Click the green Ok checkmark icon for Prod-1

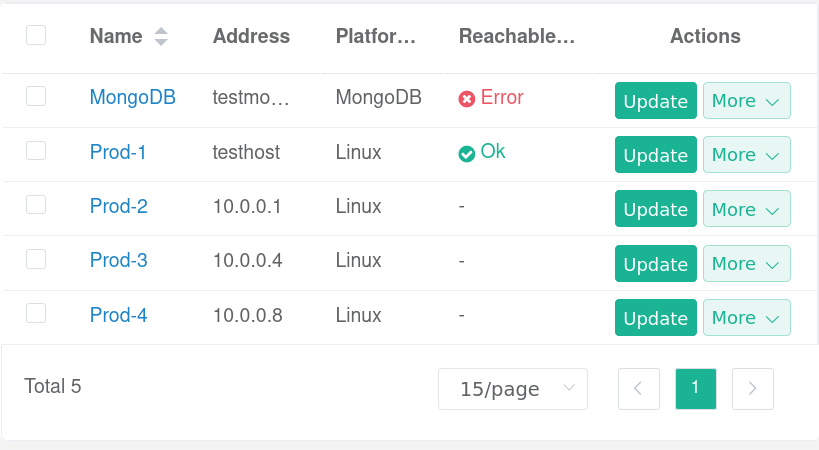(466, 153)
